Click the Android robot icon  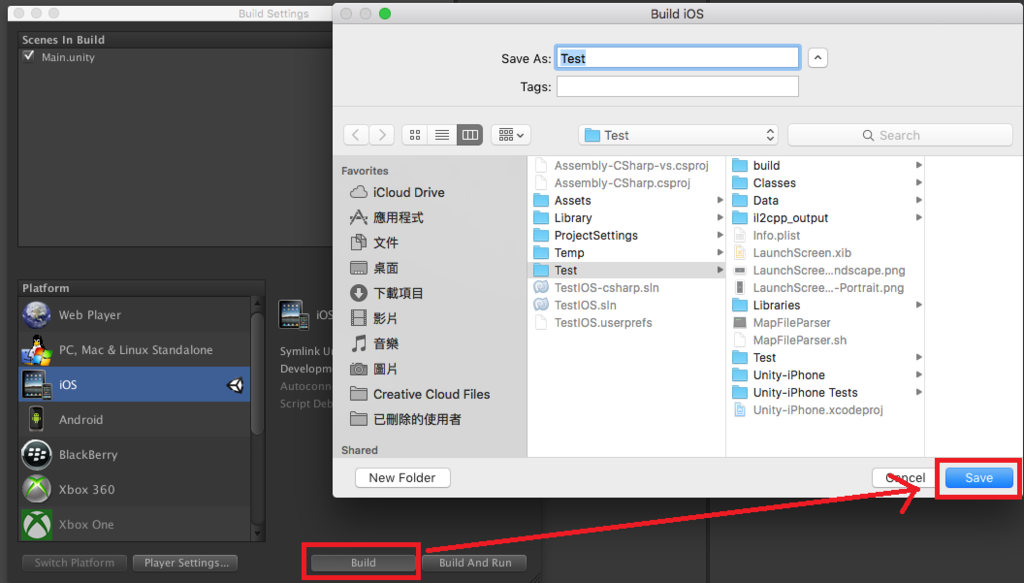pos(37,419)
